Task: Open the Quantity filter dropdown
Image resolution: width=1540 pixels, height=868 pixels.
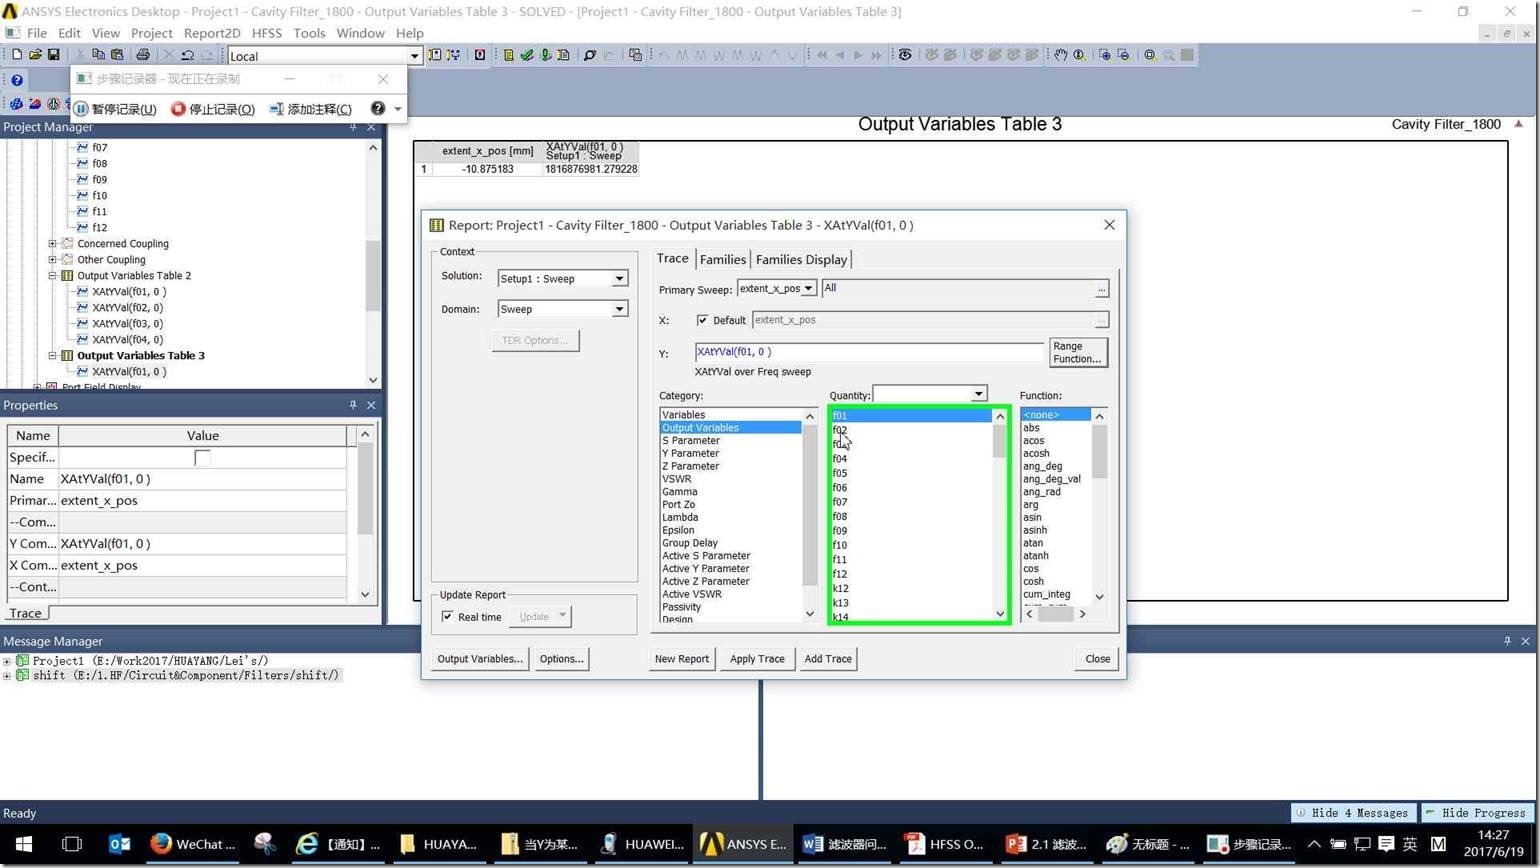Action: point(979,394)
